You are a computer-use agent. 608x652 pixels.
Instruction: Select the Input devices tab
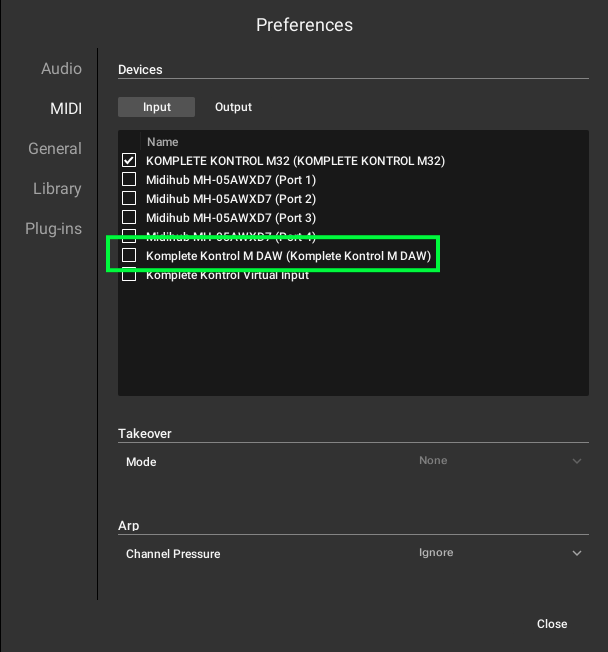[x=156, y=107]
